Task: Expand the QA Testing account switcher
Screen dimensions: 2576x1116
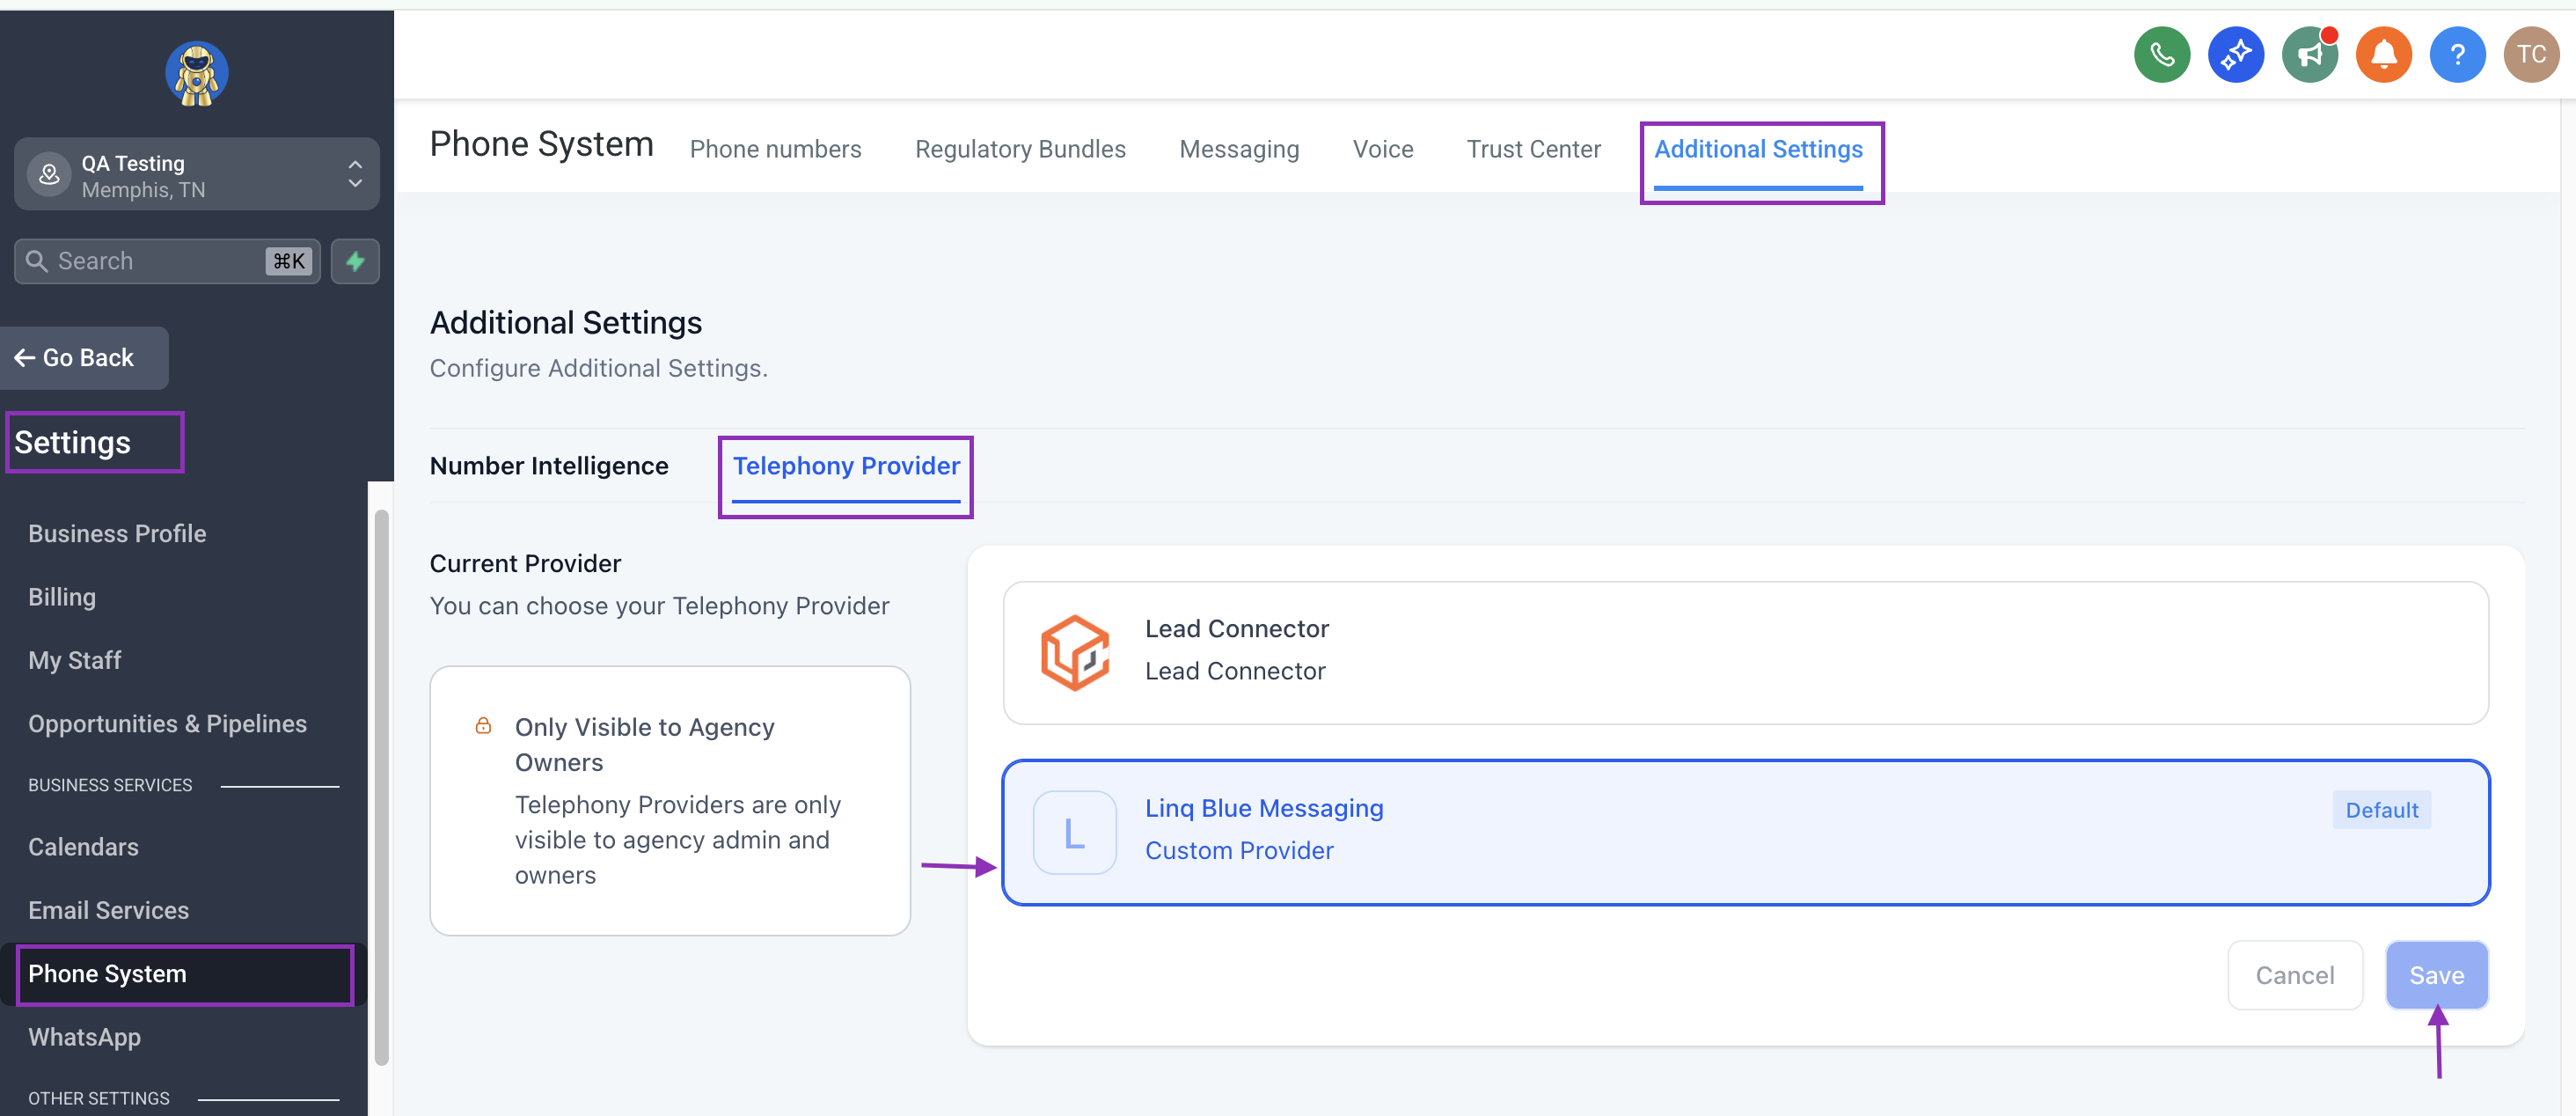Action: (x=197, y=174)
